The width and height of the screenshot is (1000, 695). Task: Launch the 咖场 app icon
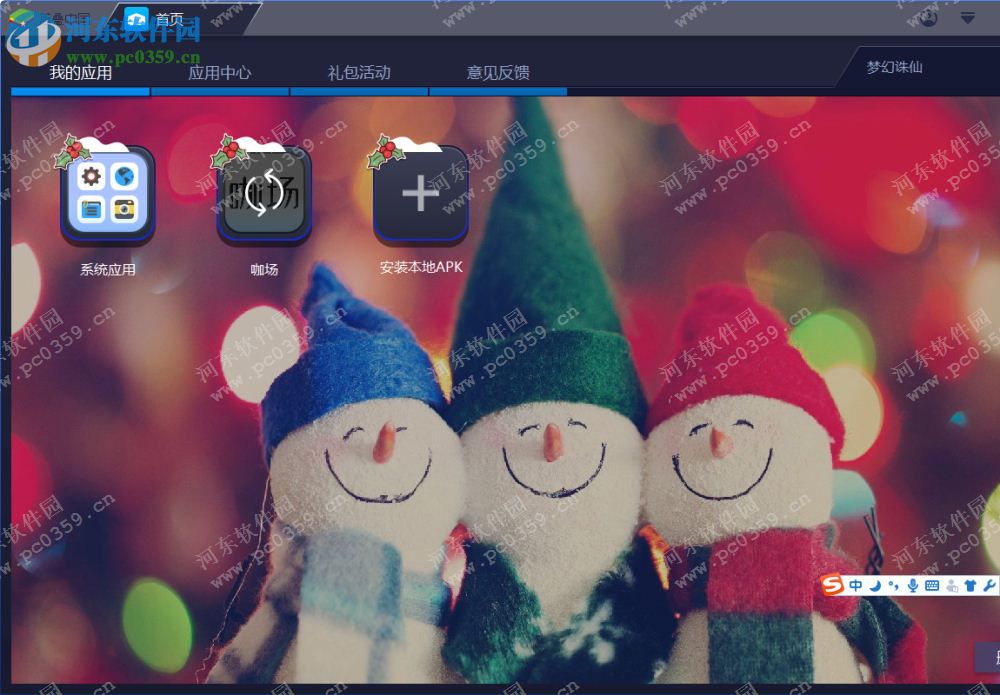tap(264, 194)
